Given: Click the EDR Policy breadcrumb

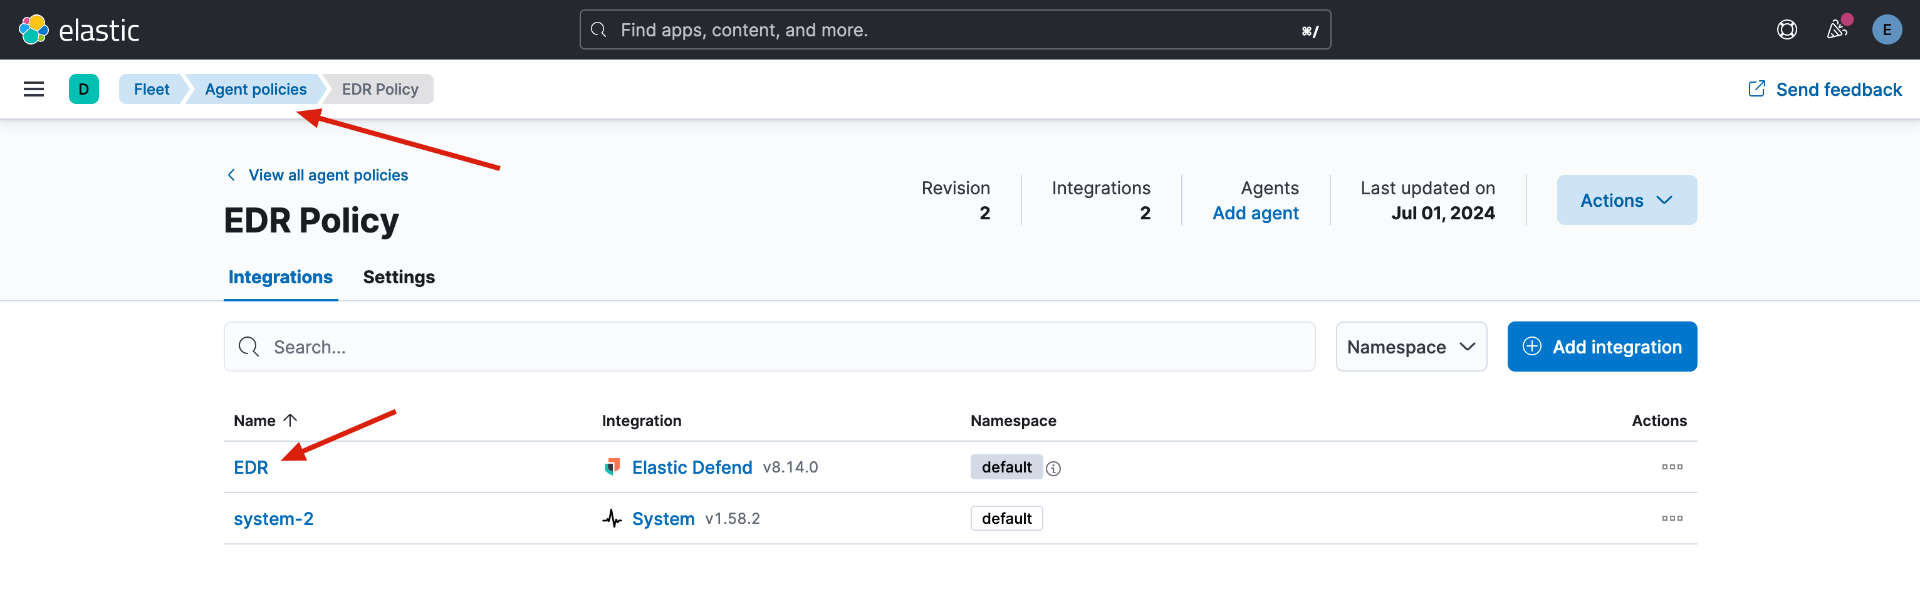Looking at the screenshot, I should pos(380,89).
